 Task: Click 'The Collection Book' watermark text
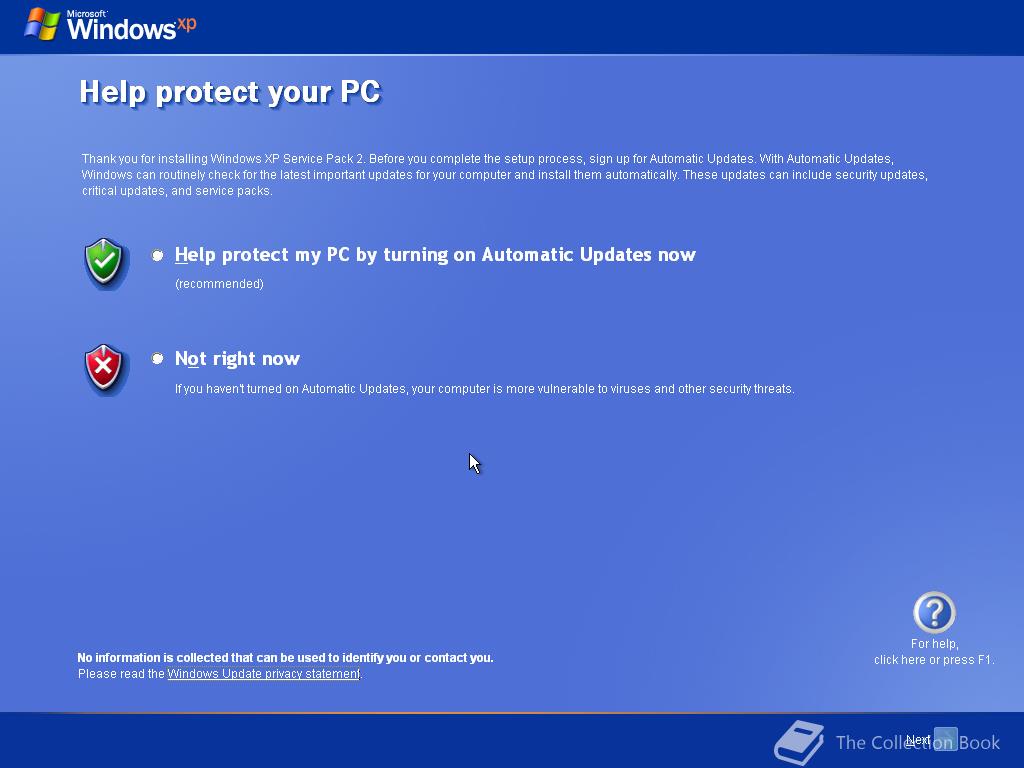pyautogui.click(x=918, y=743)
